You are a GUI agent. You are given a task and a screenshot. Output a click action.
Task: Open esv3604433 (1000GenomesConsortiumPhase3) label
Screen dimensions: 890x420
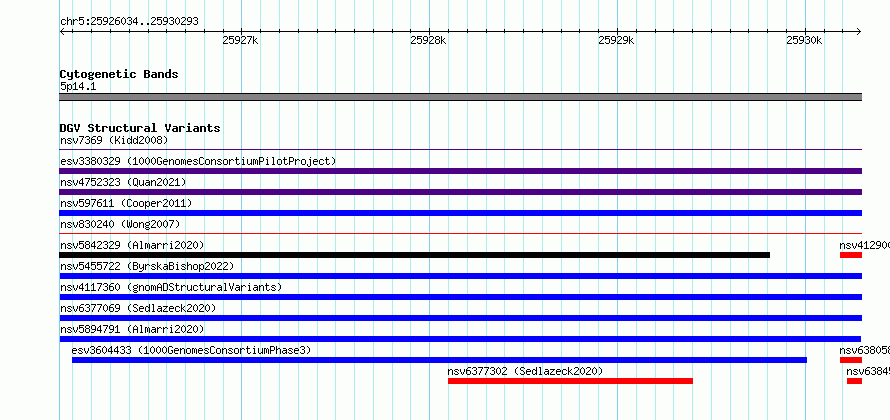(191, 350)
